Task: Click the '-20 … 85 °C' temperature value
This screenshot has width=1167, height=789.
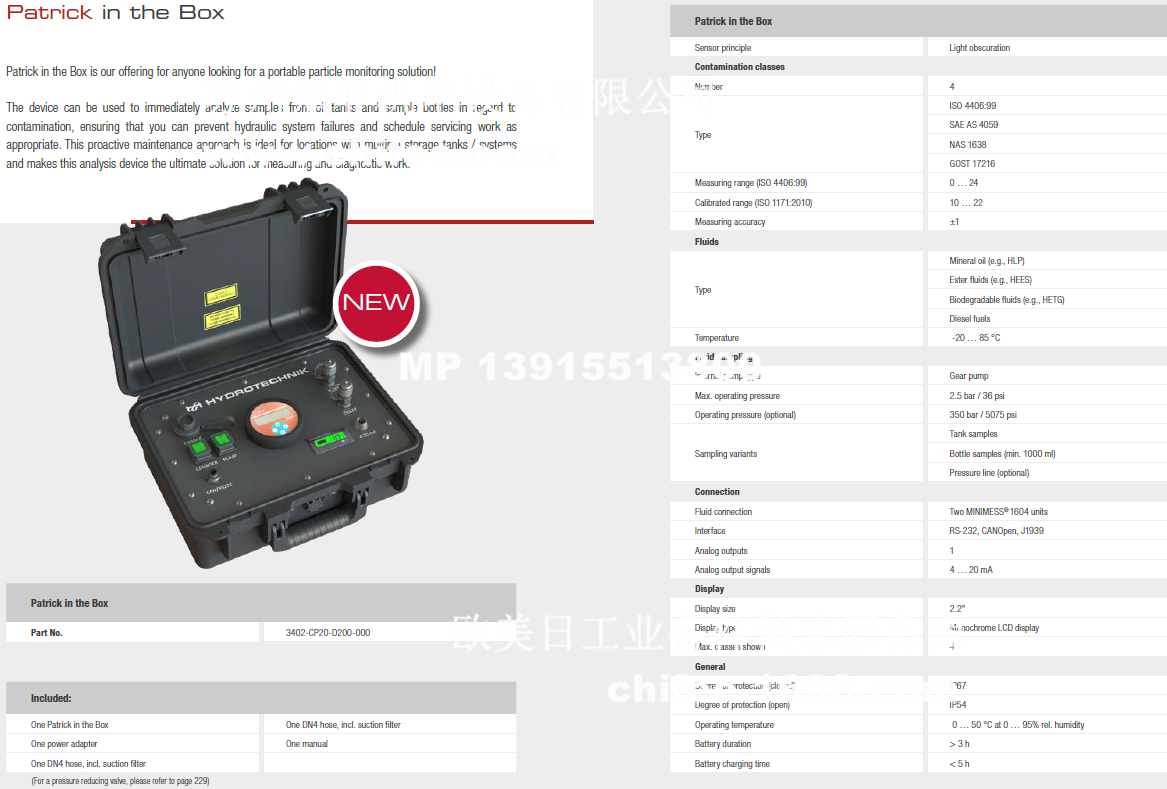Action: 976,338
